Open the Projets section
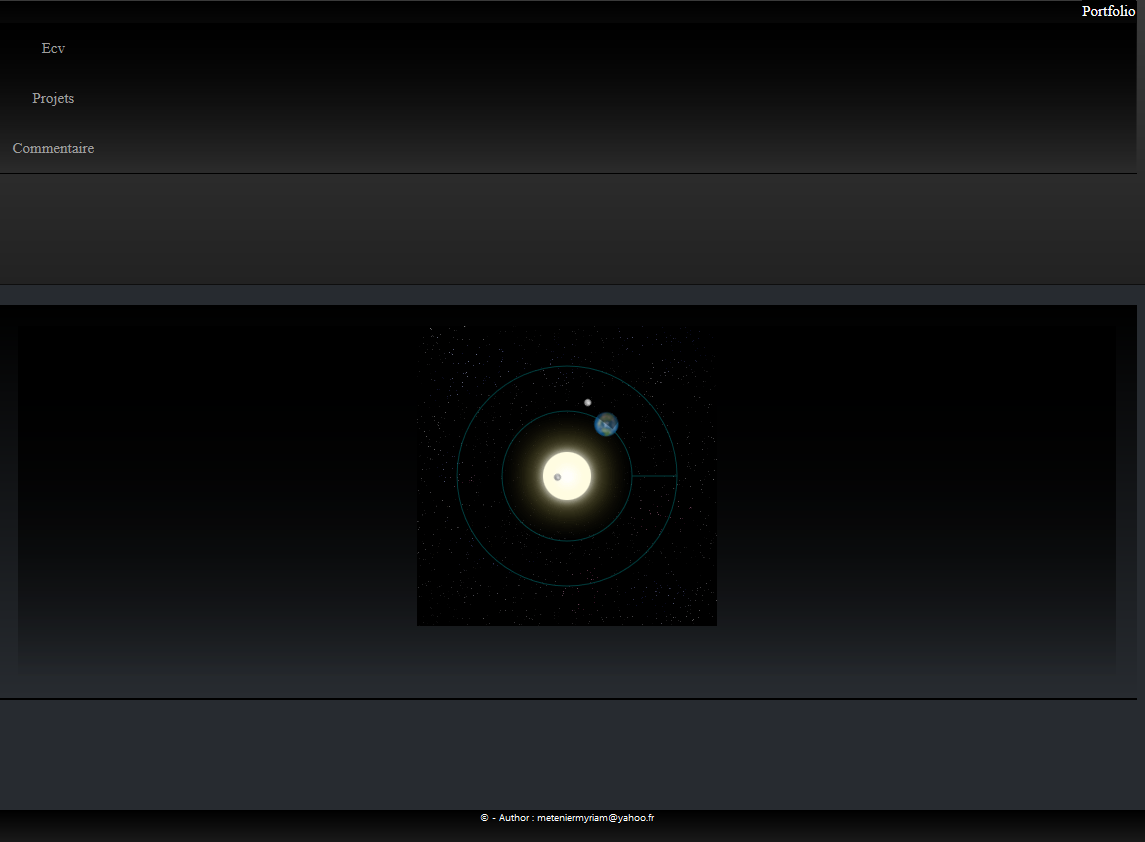 (53, 98)
